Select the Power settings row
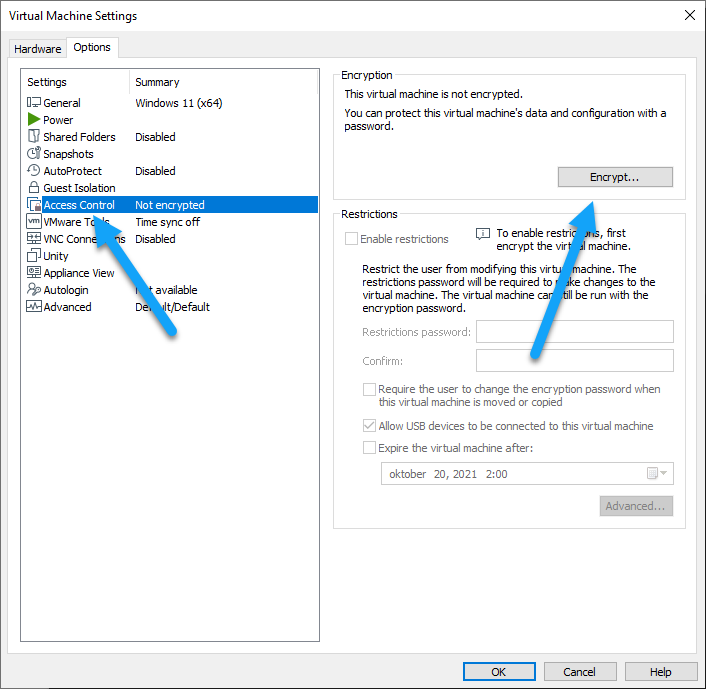The width and height of the screenshot is (706, 689). [x=171, y=120]
